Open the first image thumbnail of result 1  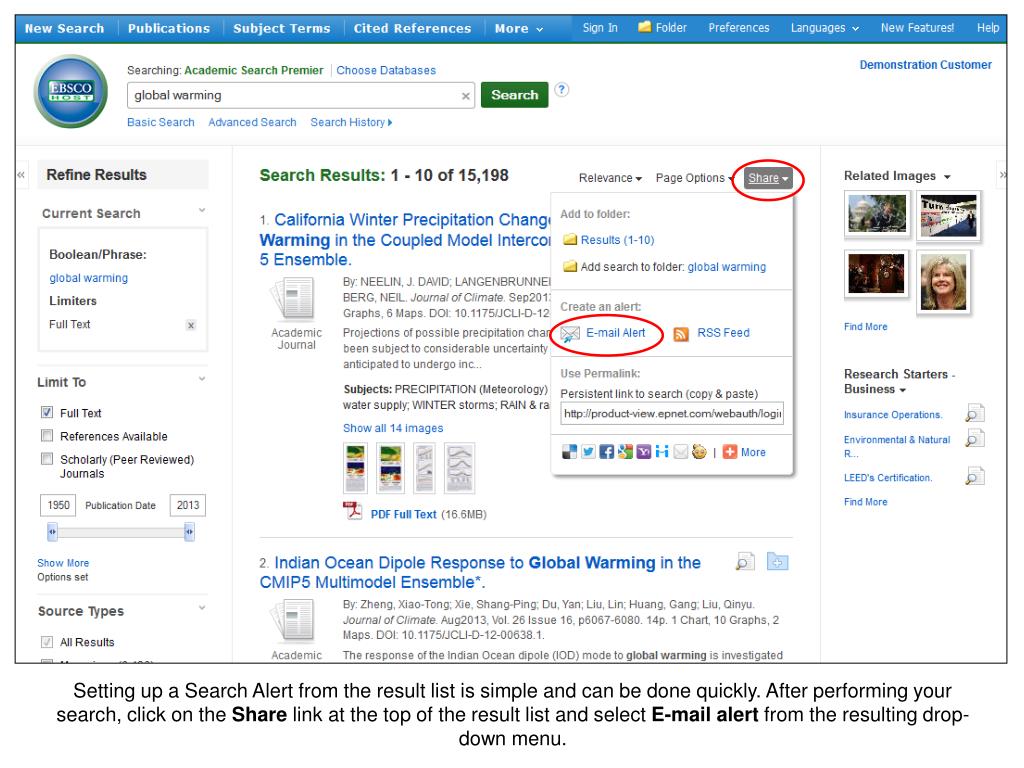(355, 468)
